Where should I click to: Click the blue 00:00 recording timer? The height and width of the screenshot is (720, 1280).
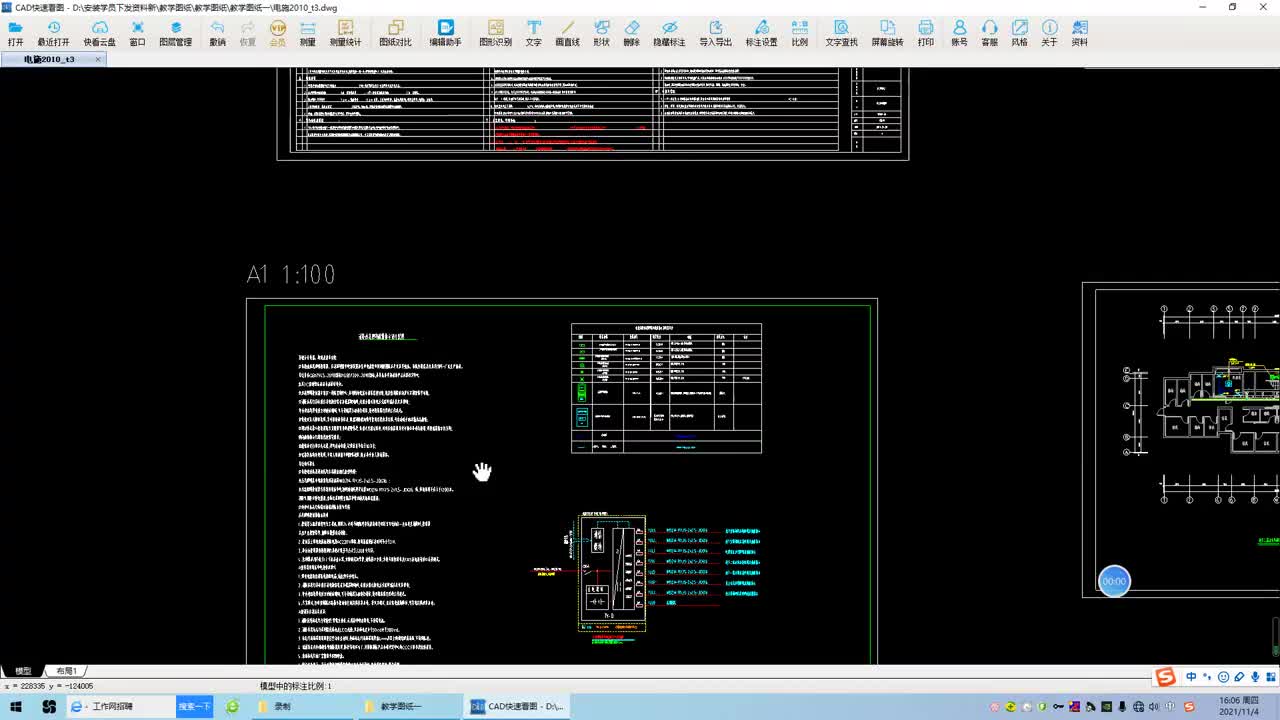(x=1114, y=581)
